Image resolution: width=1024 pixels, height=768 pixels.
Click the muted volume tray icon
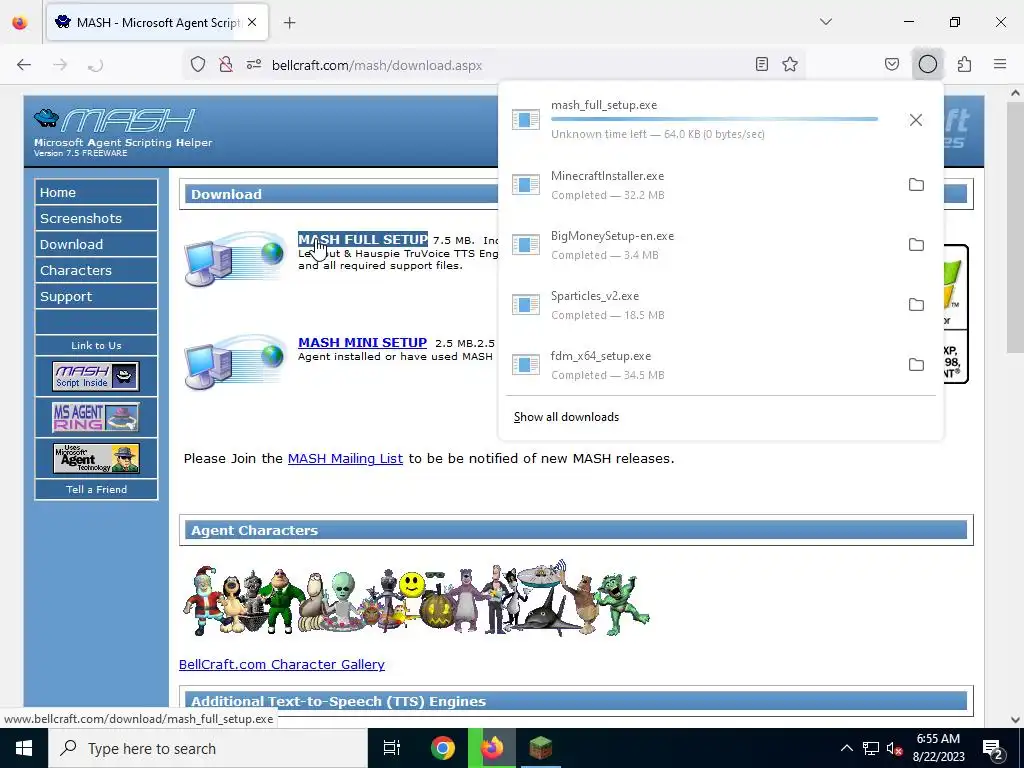pyautogui.click(x=894, y=748)
